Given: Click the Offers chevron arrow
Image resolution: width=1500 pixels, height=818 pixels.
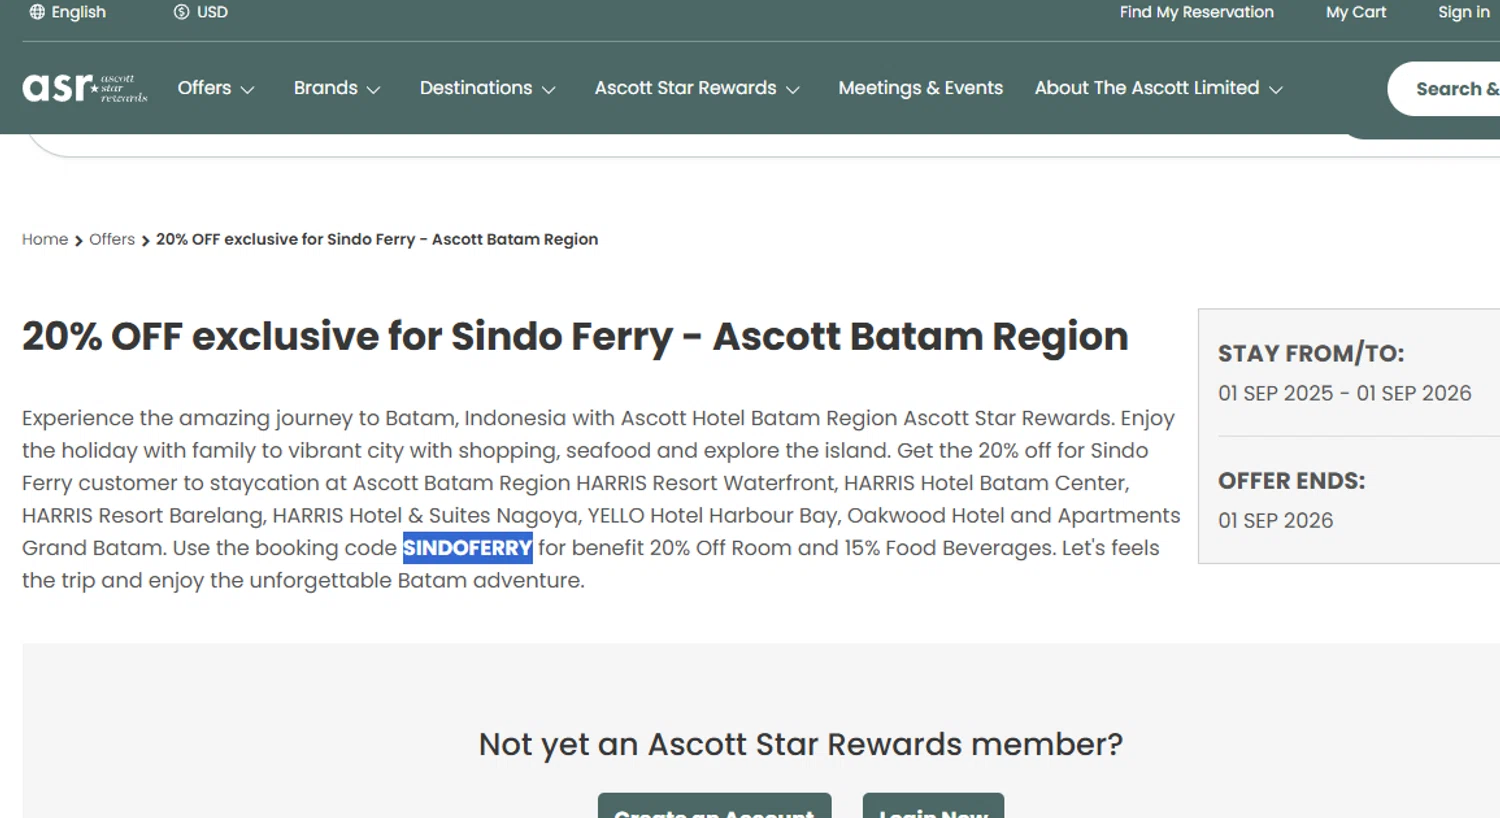Looking at the screenshot, I should click(x=248, y=90).
